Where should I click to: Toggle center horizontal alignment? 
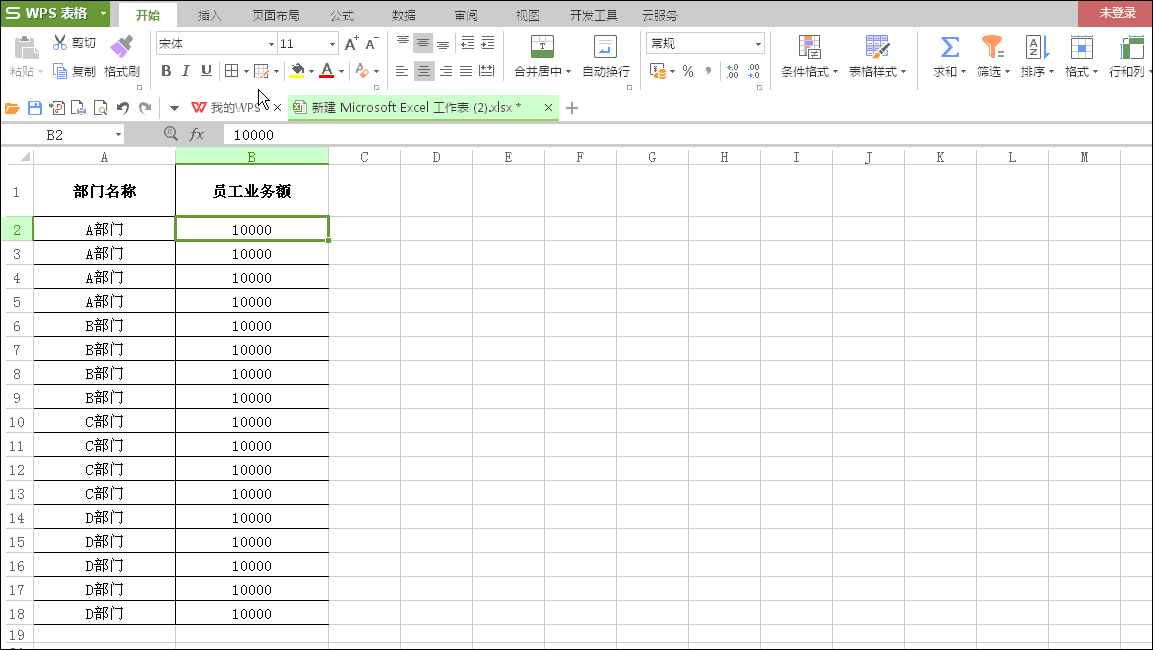coord(424,71)
